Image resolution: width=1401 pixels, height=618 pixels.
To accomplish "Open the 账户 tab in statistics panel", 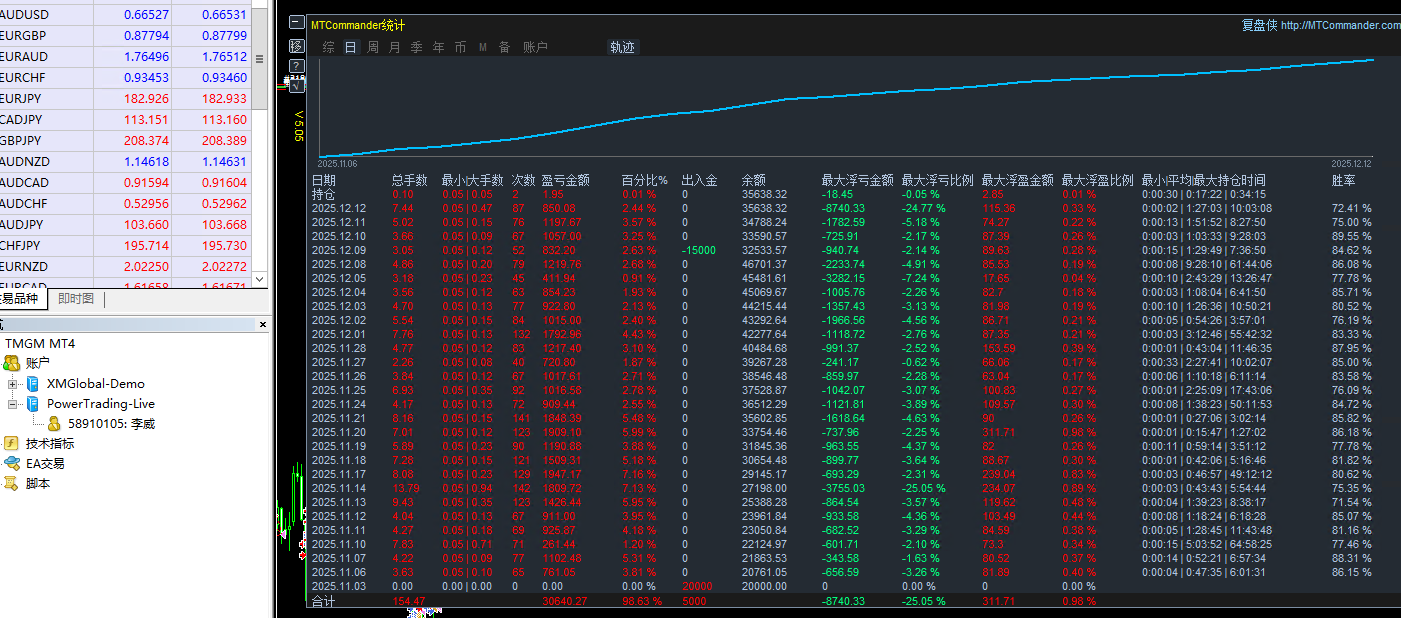I will point(535,47).
